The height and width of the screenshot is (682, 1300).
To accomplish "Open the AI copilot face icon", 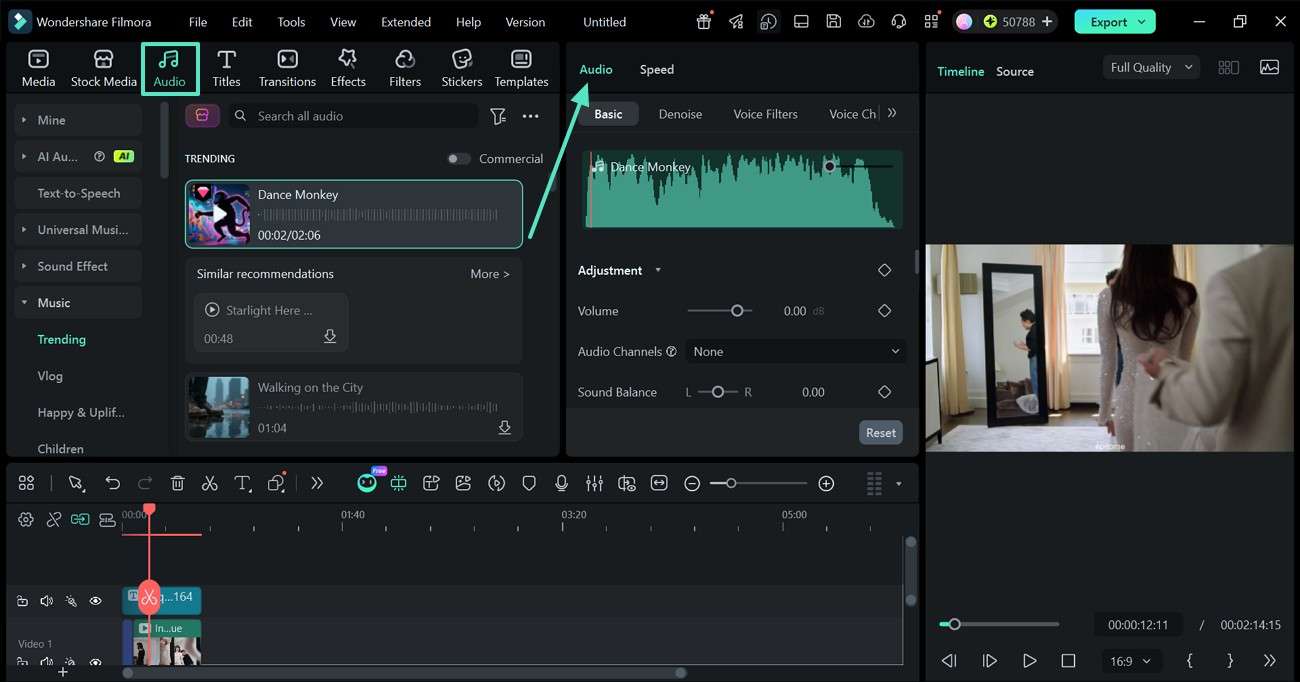I will click(367, 483).
